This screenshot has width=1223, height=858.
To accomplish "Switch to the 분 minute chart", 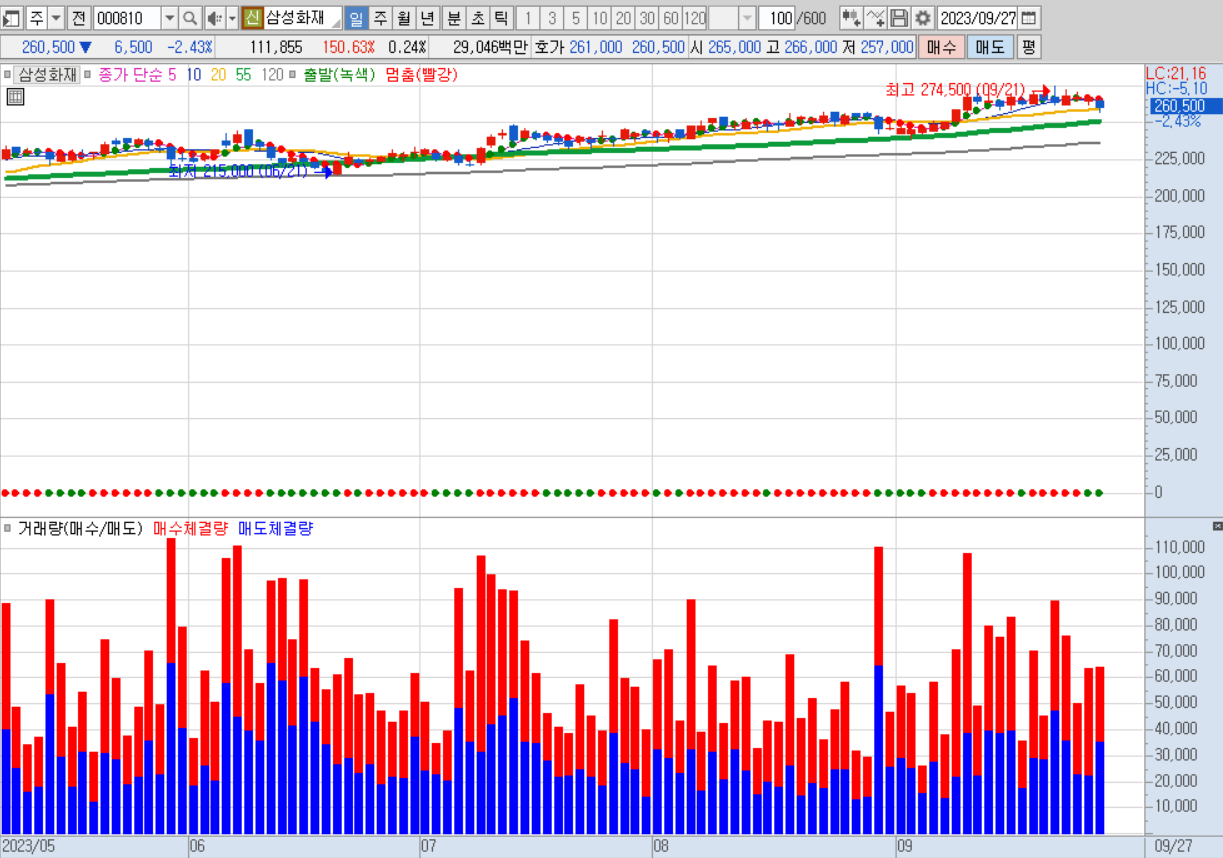I will coord(453,18).
